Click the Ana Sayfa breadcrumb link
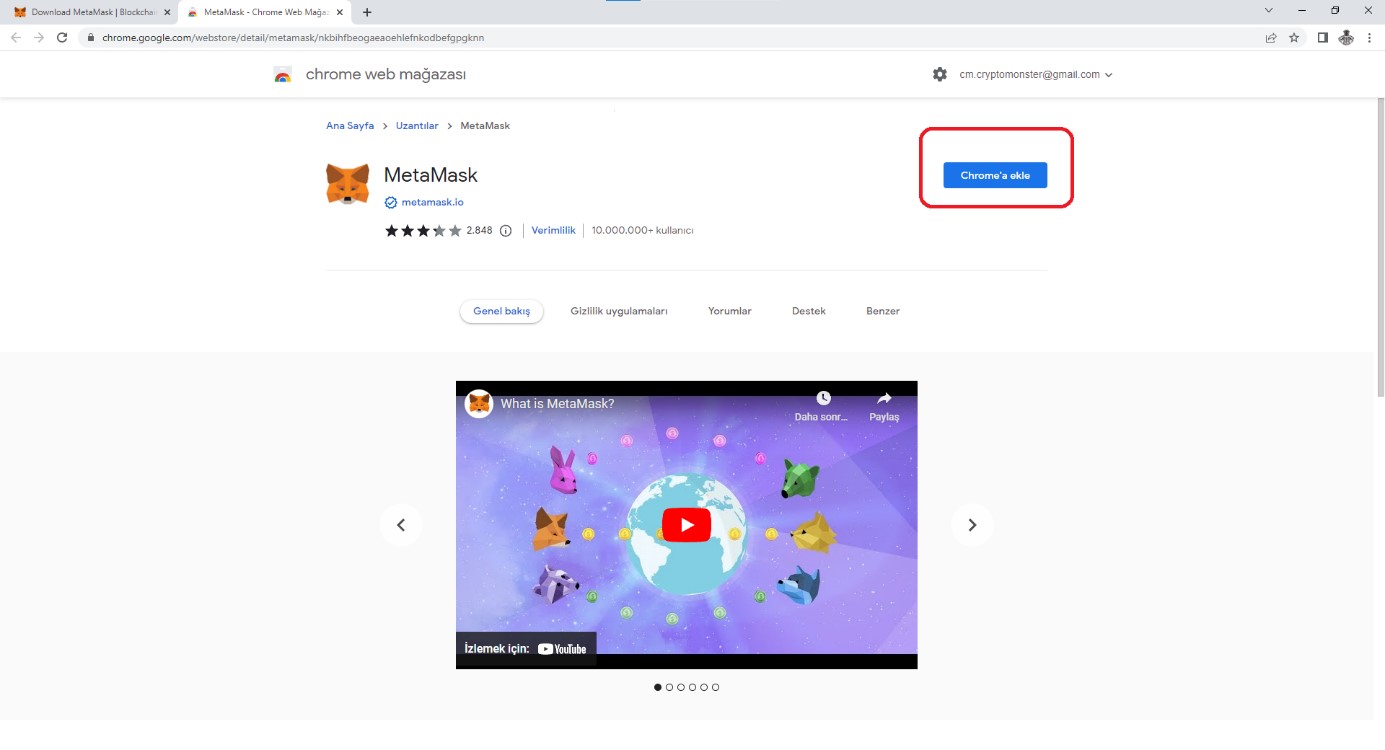This screenshot has width=1385, height=750. (x=350, y=126)
